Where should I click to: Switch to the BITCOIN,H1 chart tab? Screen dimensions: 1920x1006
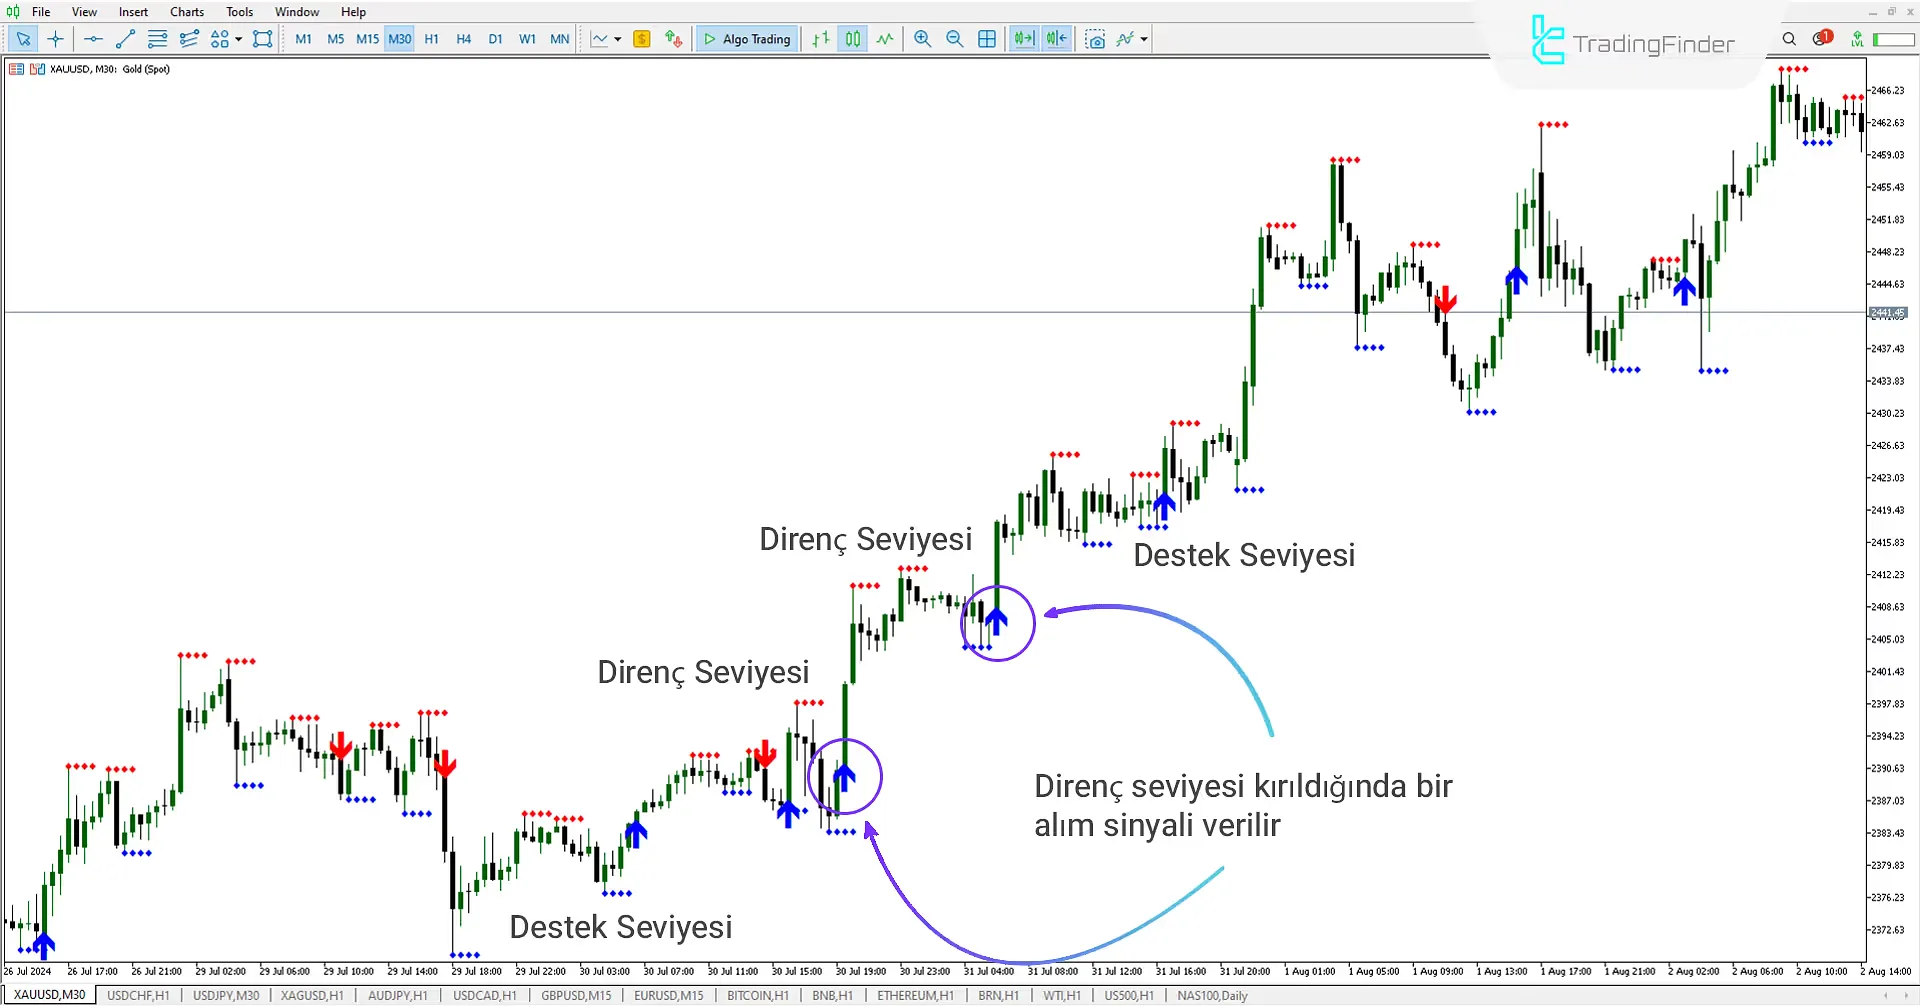click(x=757, y=996)
